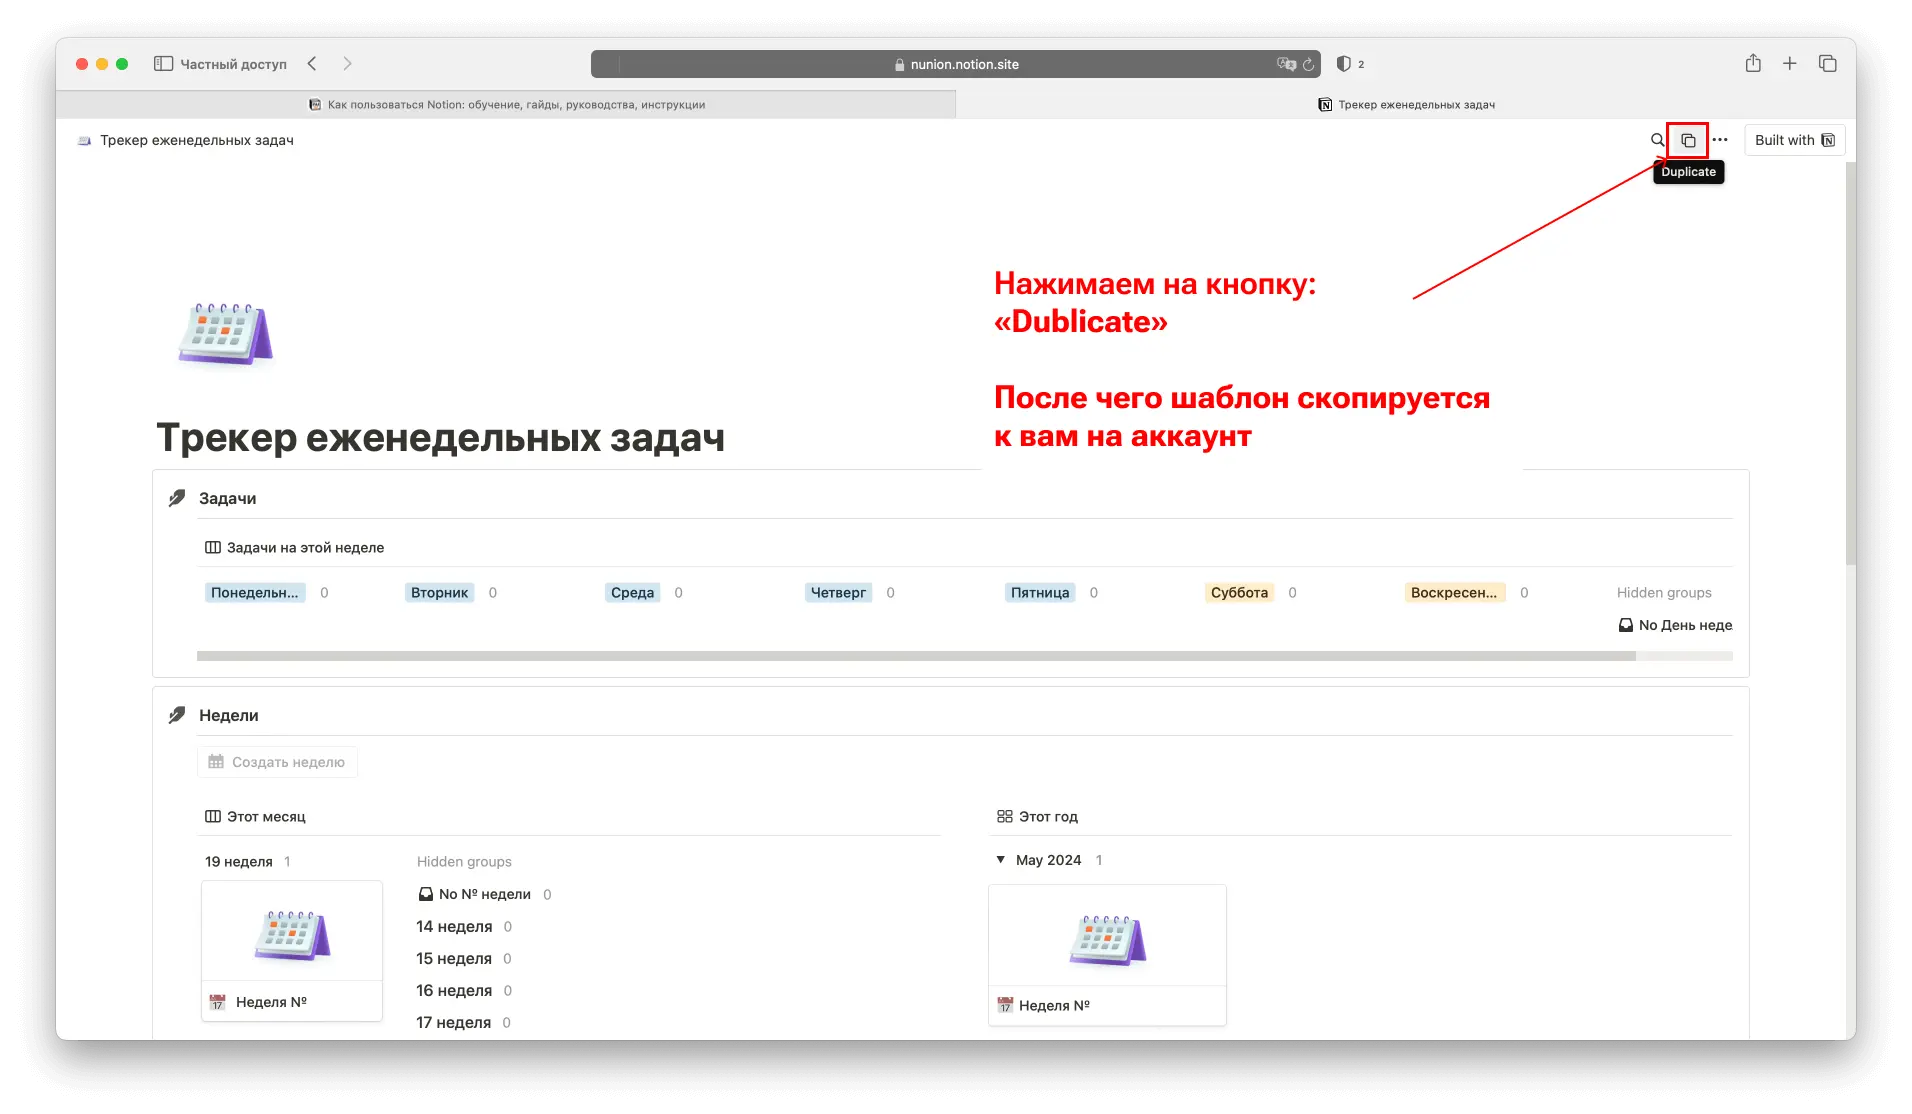1912x1114 pixels.
Task: Click the "Built with Notion" button
Action: click(x=1795, y=140)
